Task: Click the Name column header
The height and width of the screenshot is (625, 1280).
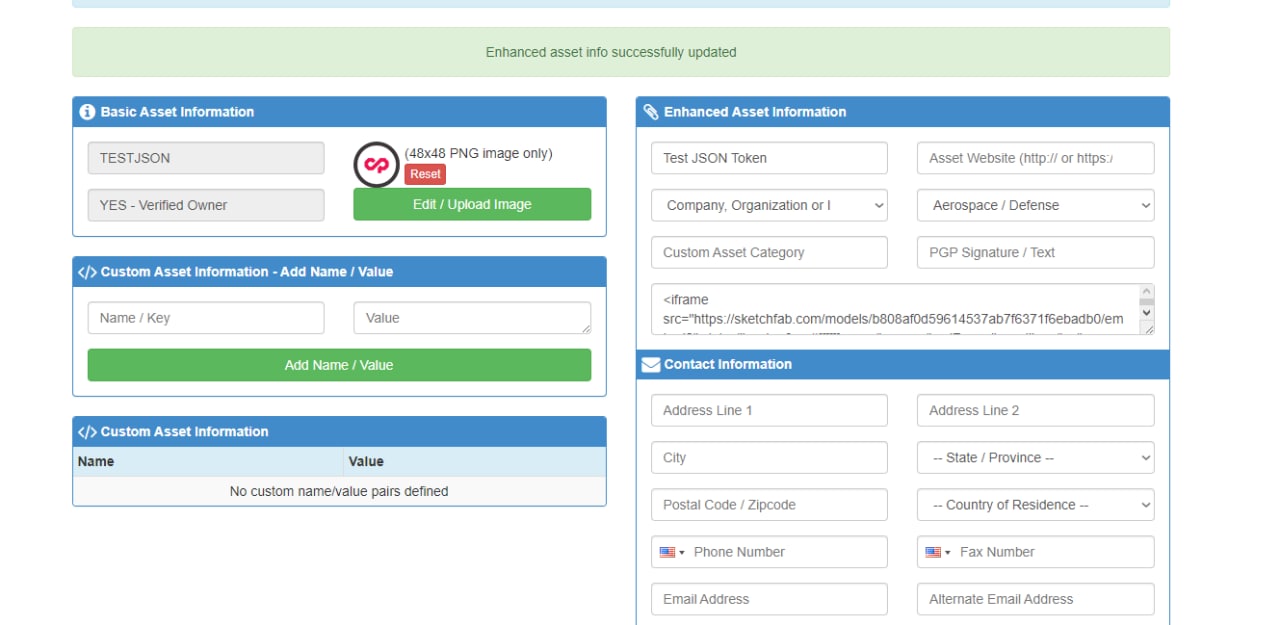Action: 207,461
